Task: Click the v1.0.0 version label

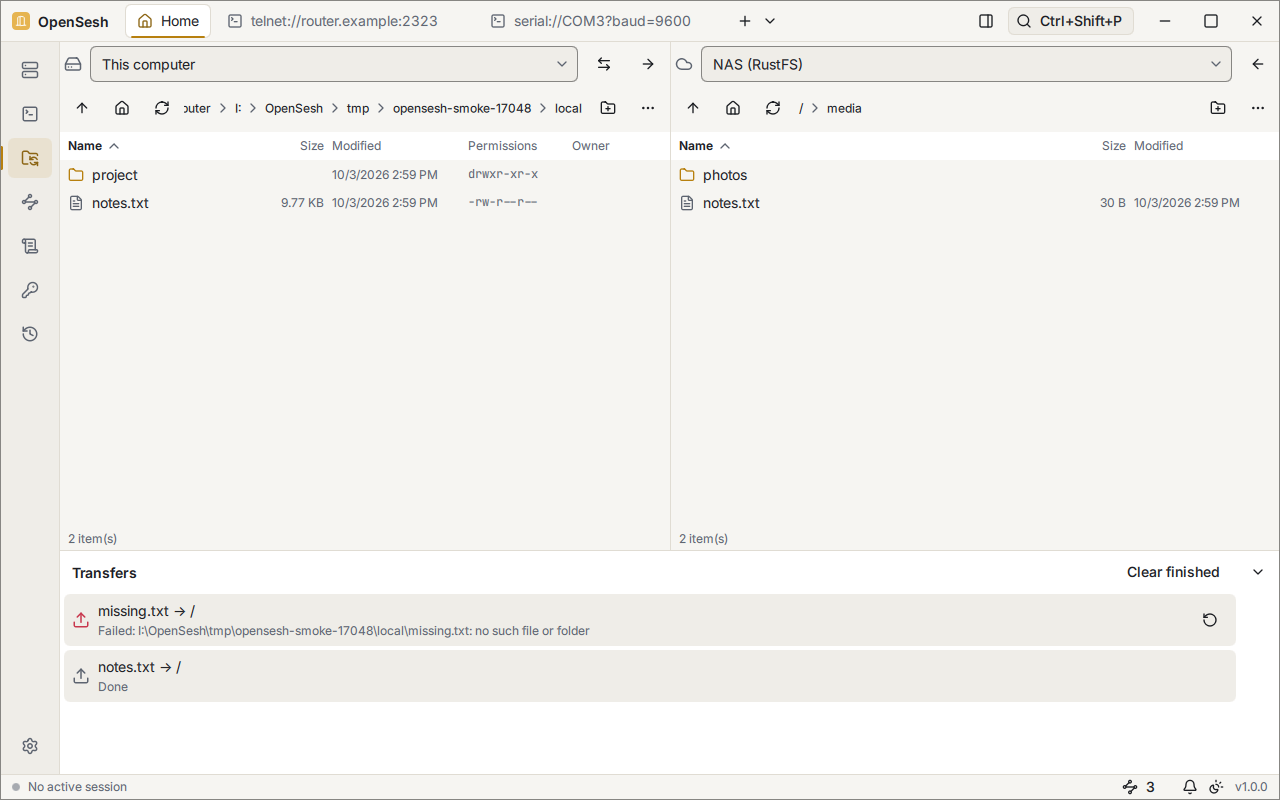Action: click(x=1251, y=787)
